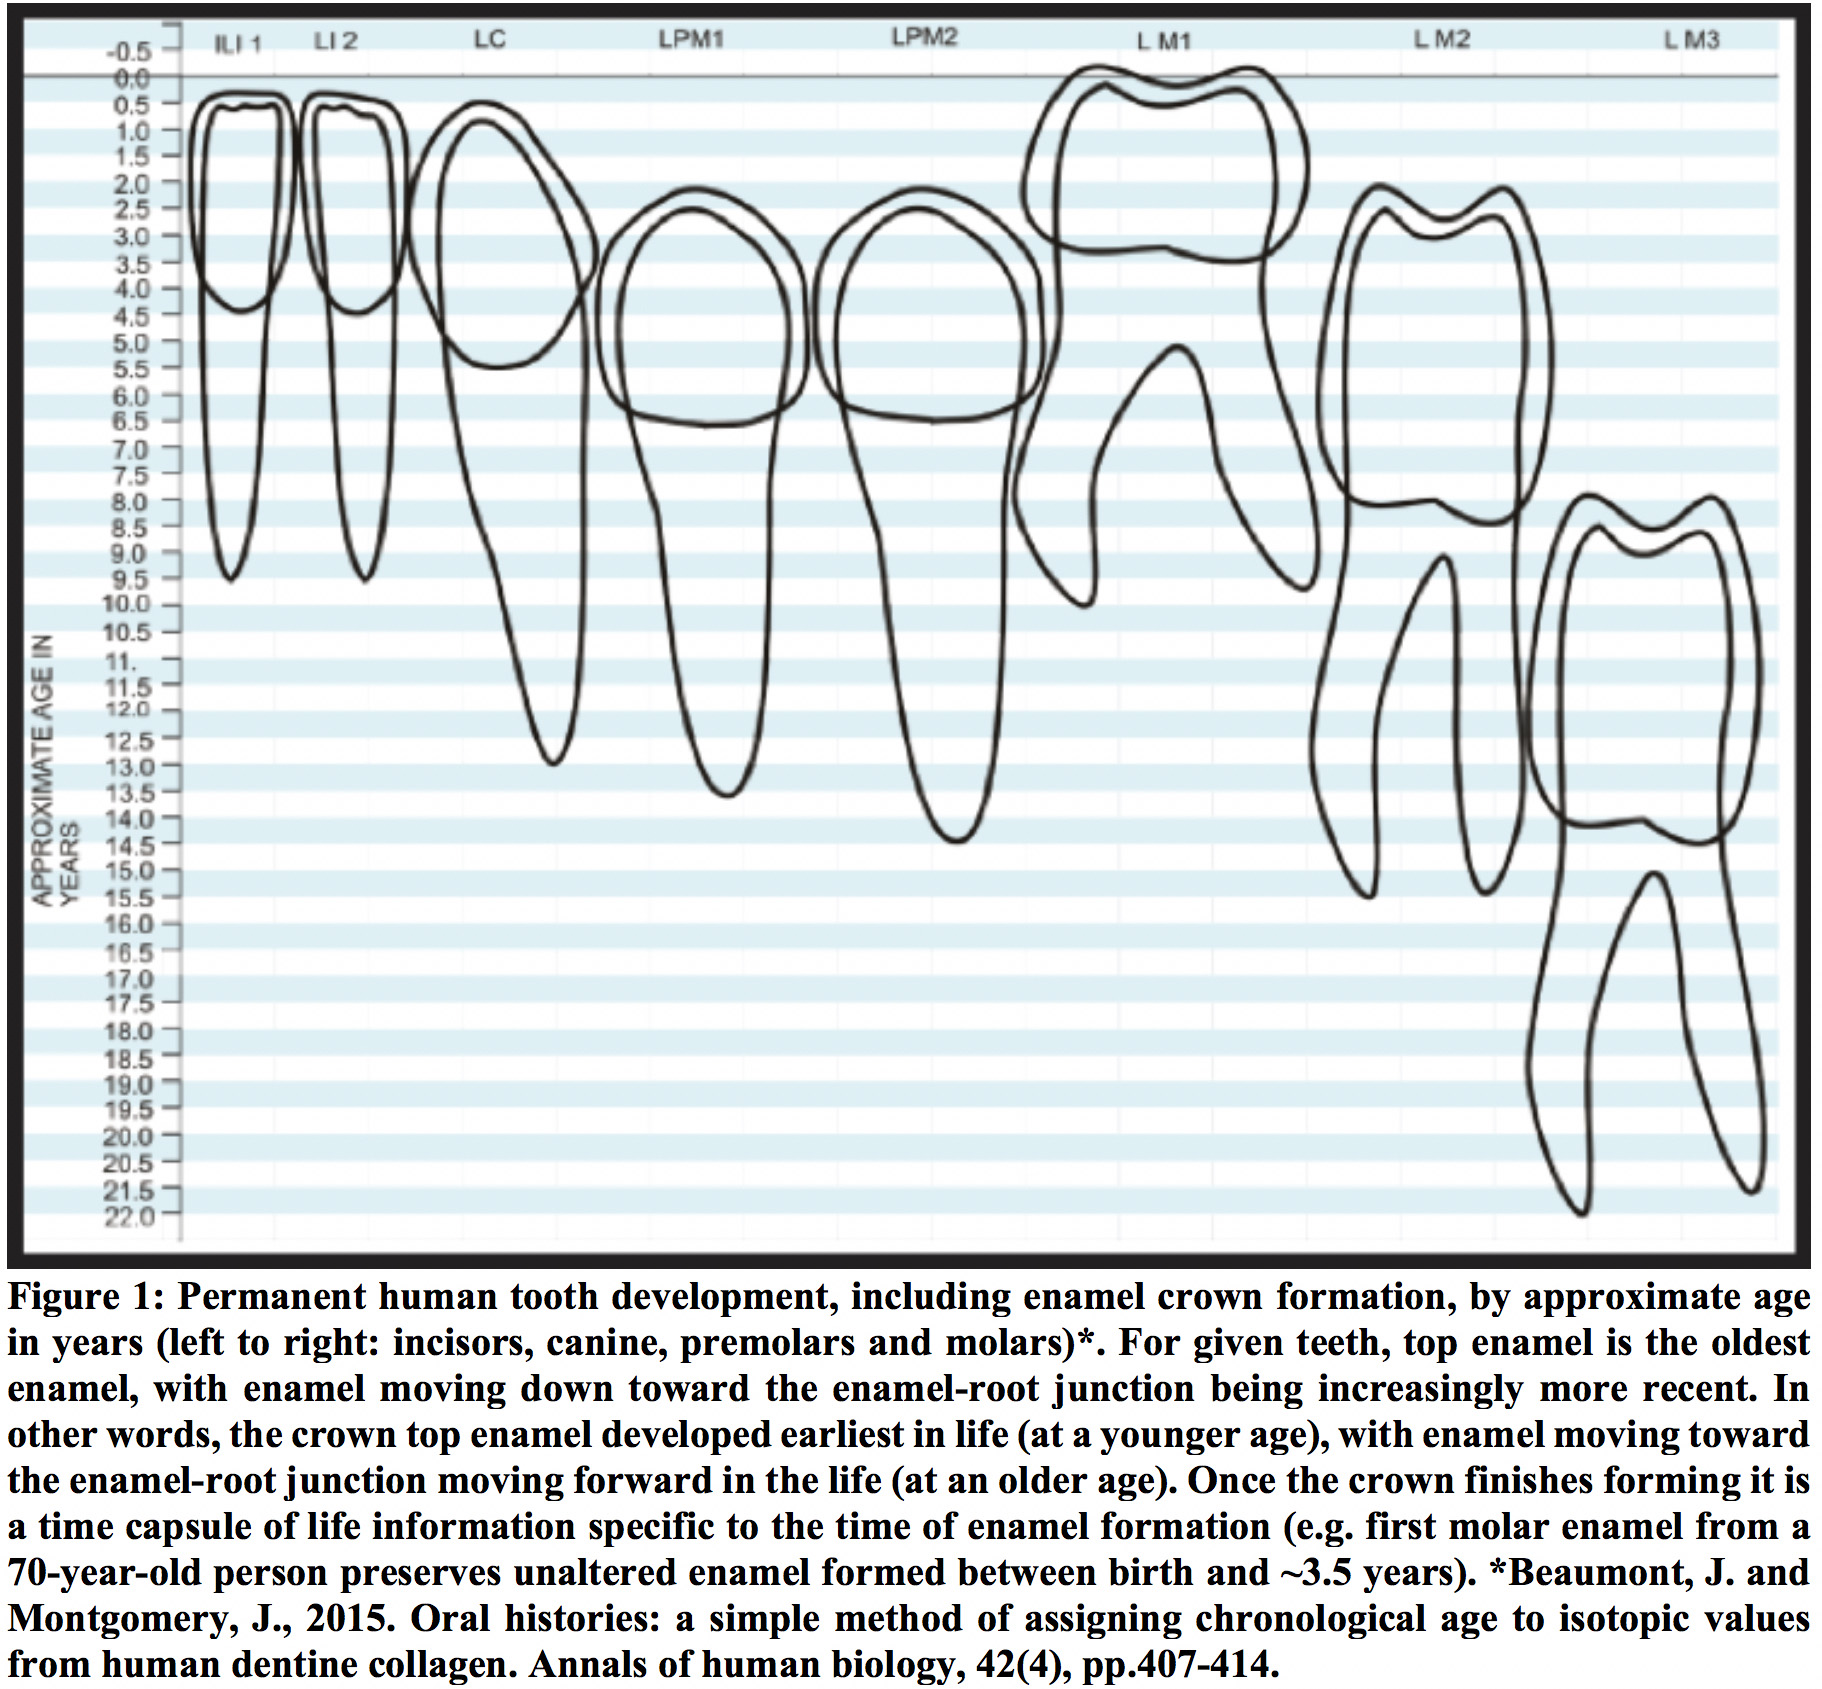1822x1689 pixels.
Task: Click the -0.5 age axis tick label
Action: pyautogui.click(x=128, y=51)
